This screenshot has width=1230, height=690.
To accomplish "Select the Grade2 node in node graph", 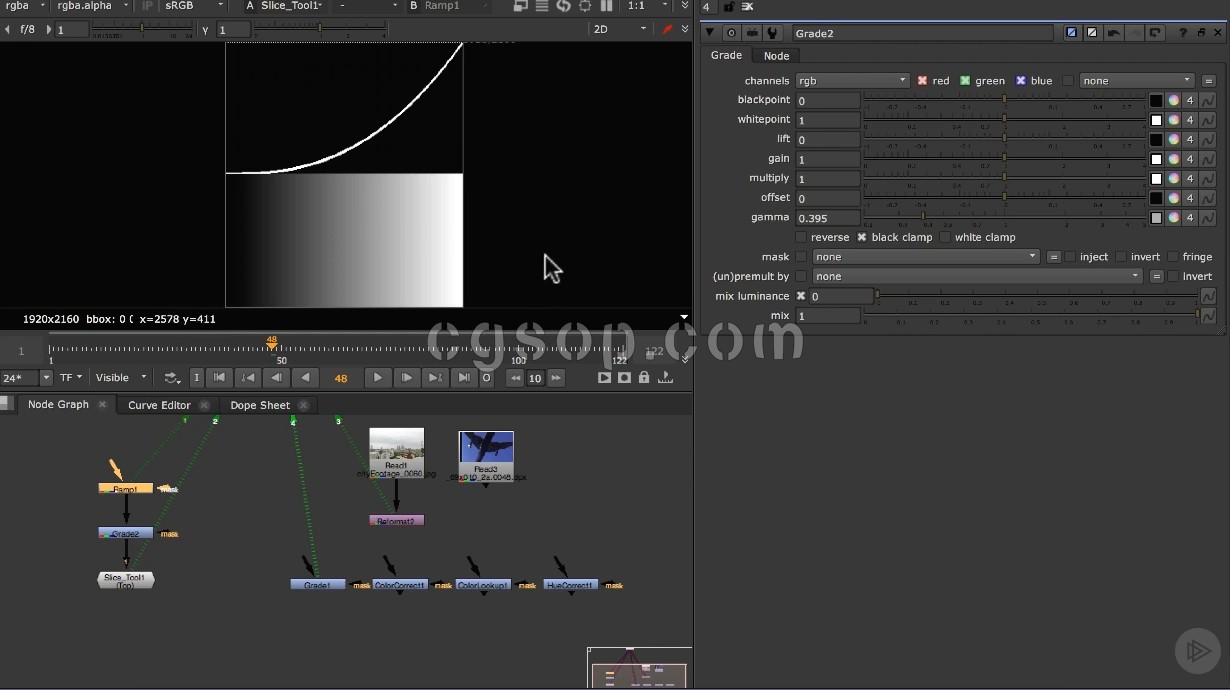I will [x=126, y=534].
